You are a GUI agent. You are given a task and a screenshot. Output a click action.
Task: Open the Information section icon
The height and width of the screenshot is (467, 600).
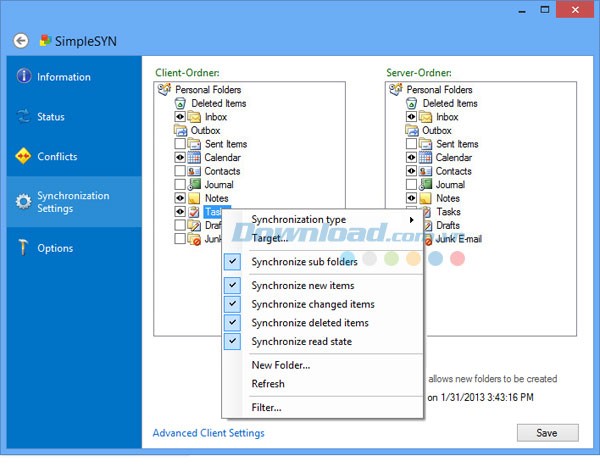(23, 78)
